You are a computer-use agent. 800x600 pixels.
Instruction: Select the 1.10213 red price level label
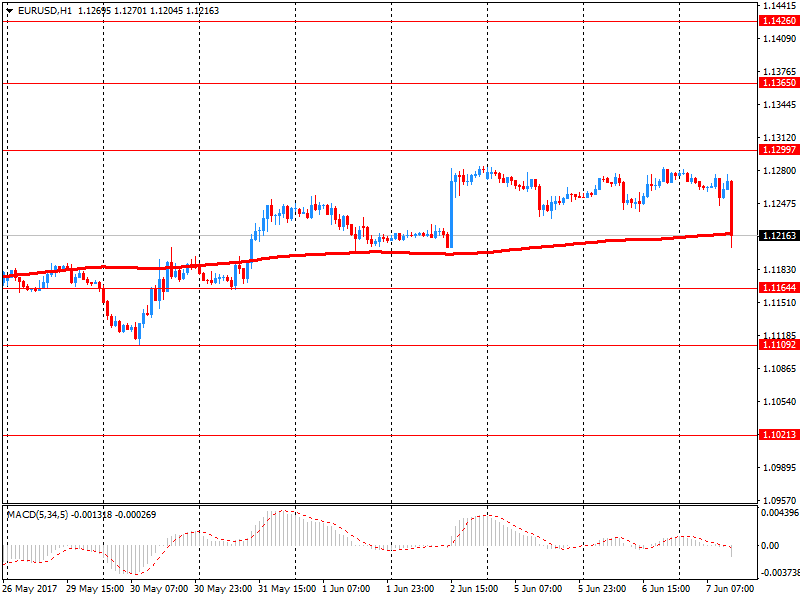click(x=779, y=435)
